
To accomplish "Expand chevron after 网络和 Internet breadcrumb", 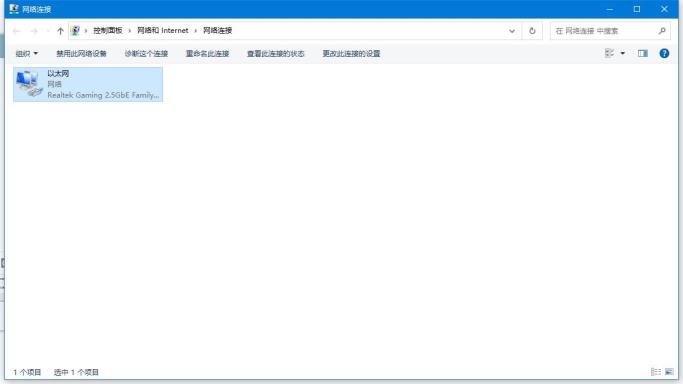I will (x=196, y=30).
